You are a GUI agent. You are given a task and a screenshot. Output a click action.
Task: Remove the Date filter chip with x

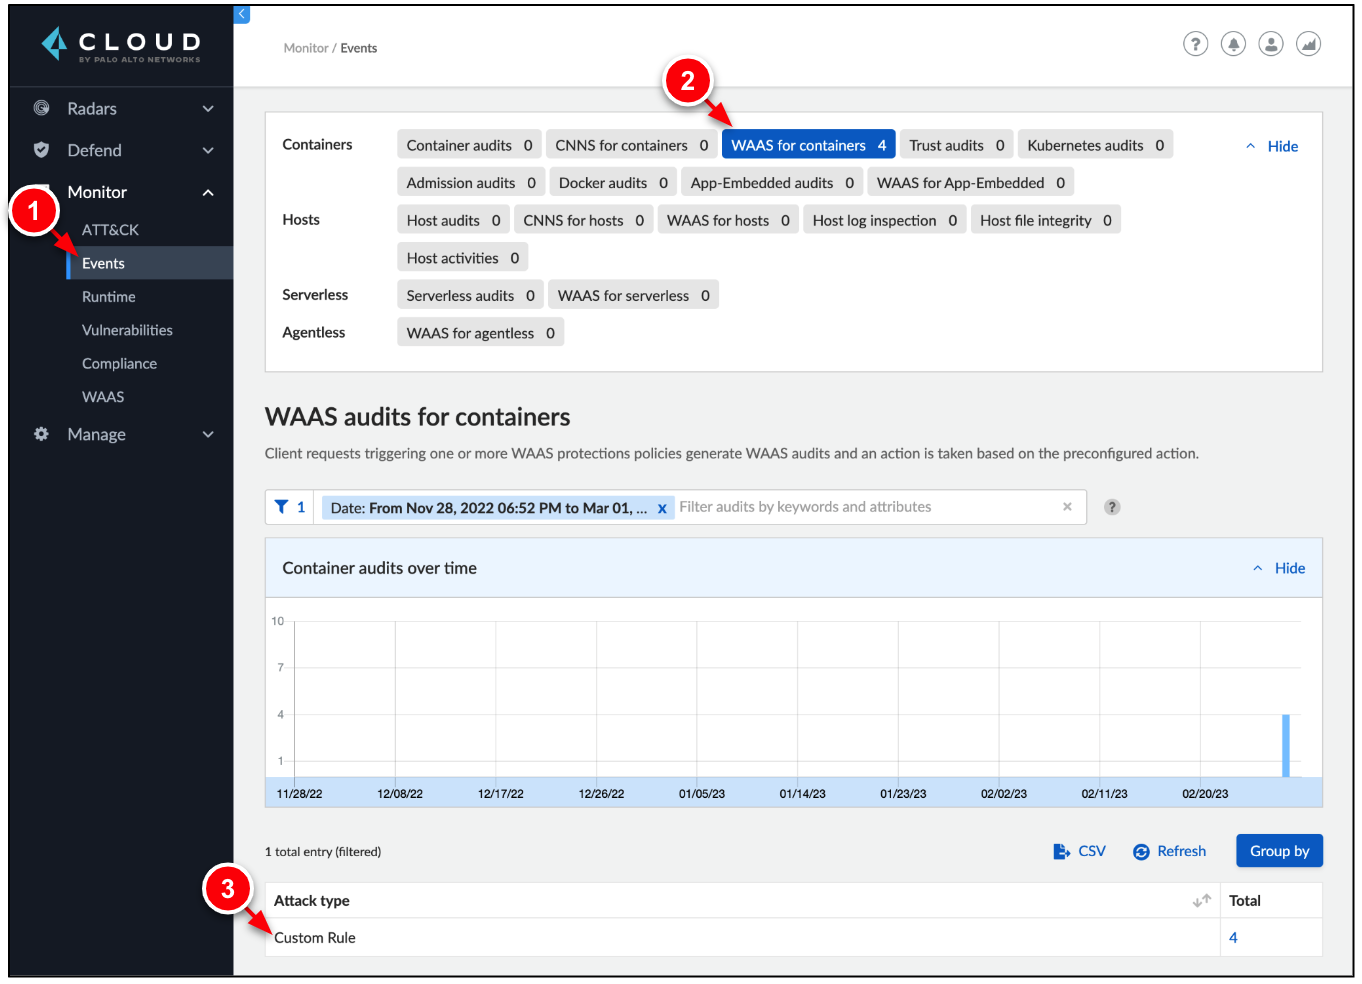662,509
